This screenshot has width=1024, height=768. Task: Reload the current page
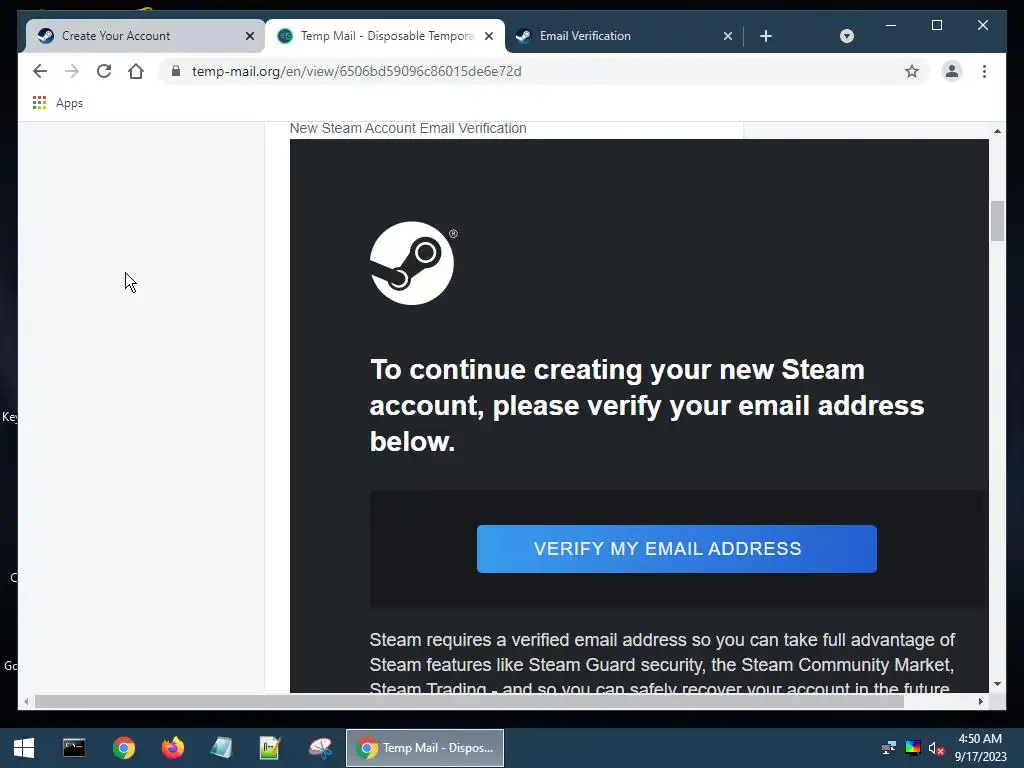104,71
